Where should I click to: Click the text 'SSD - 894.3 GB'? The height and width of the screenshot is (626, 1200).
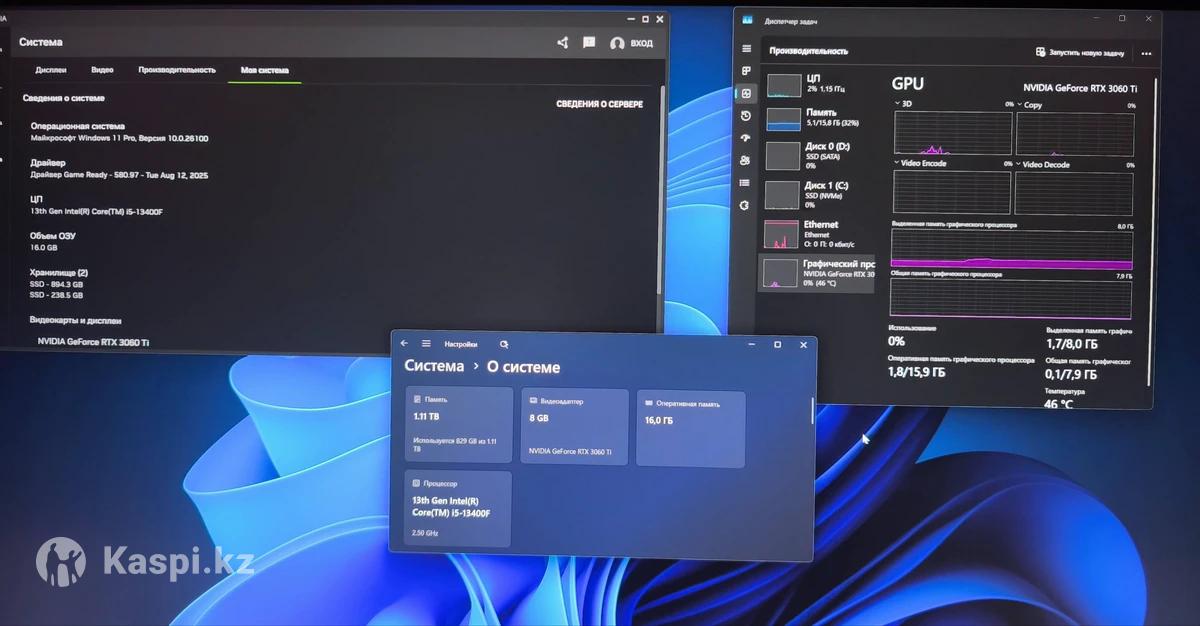click(56, 284)
